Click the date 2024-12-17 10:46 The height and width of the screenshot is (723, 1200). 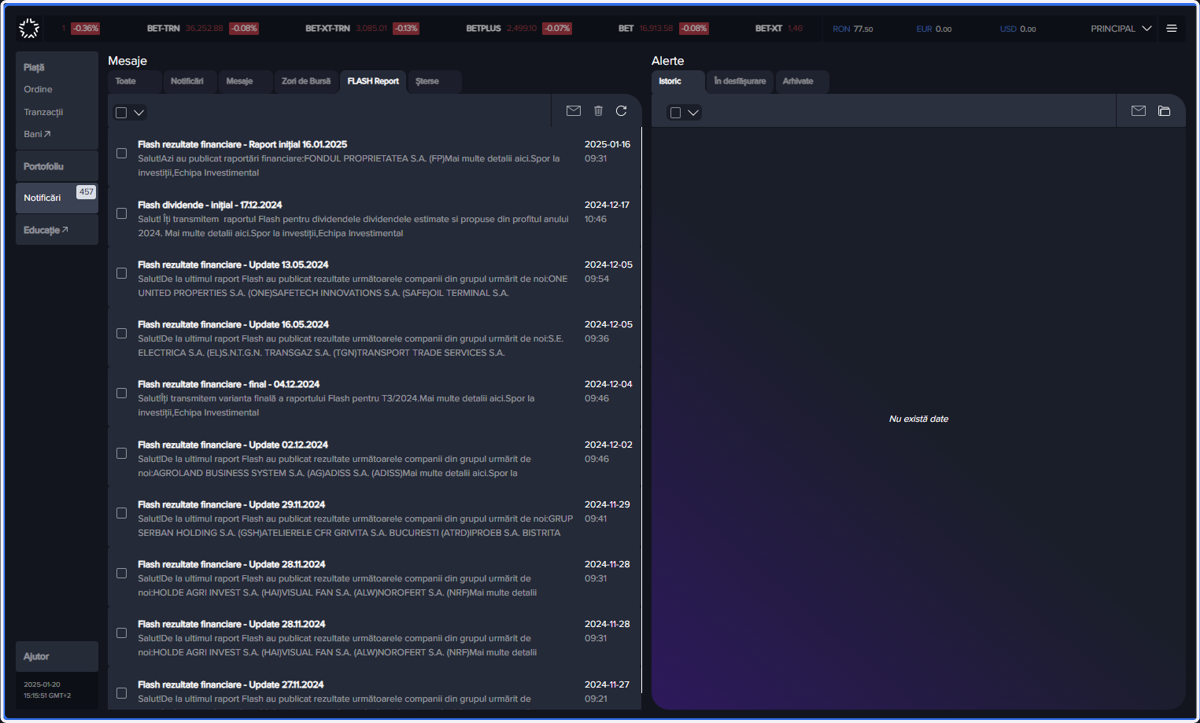pos(607,211)
